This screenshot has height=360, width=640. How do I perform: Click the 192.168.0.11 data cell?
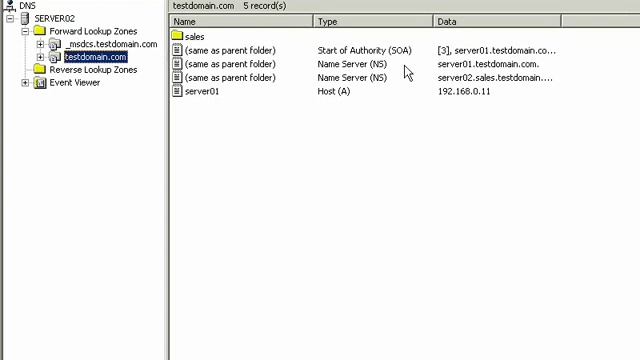click(x=464, y=91)
